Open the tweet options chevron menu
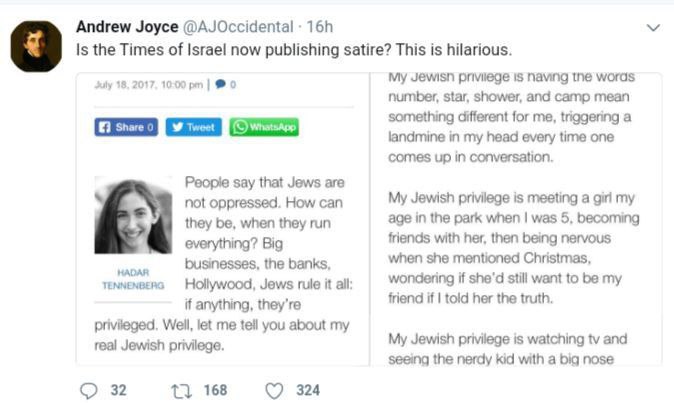The image size is (674, 403). pyautogui.click(x=653, y=28)
